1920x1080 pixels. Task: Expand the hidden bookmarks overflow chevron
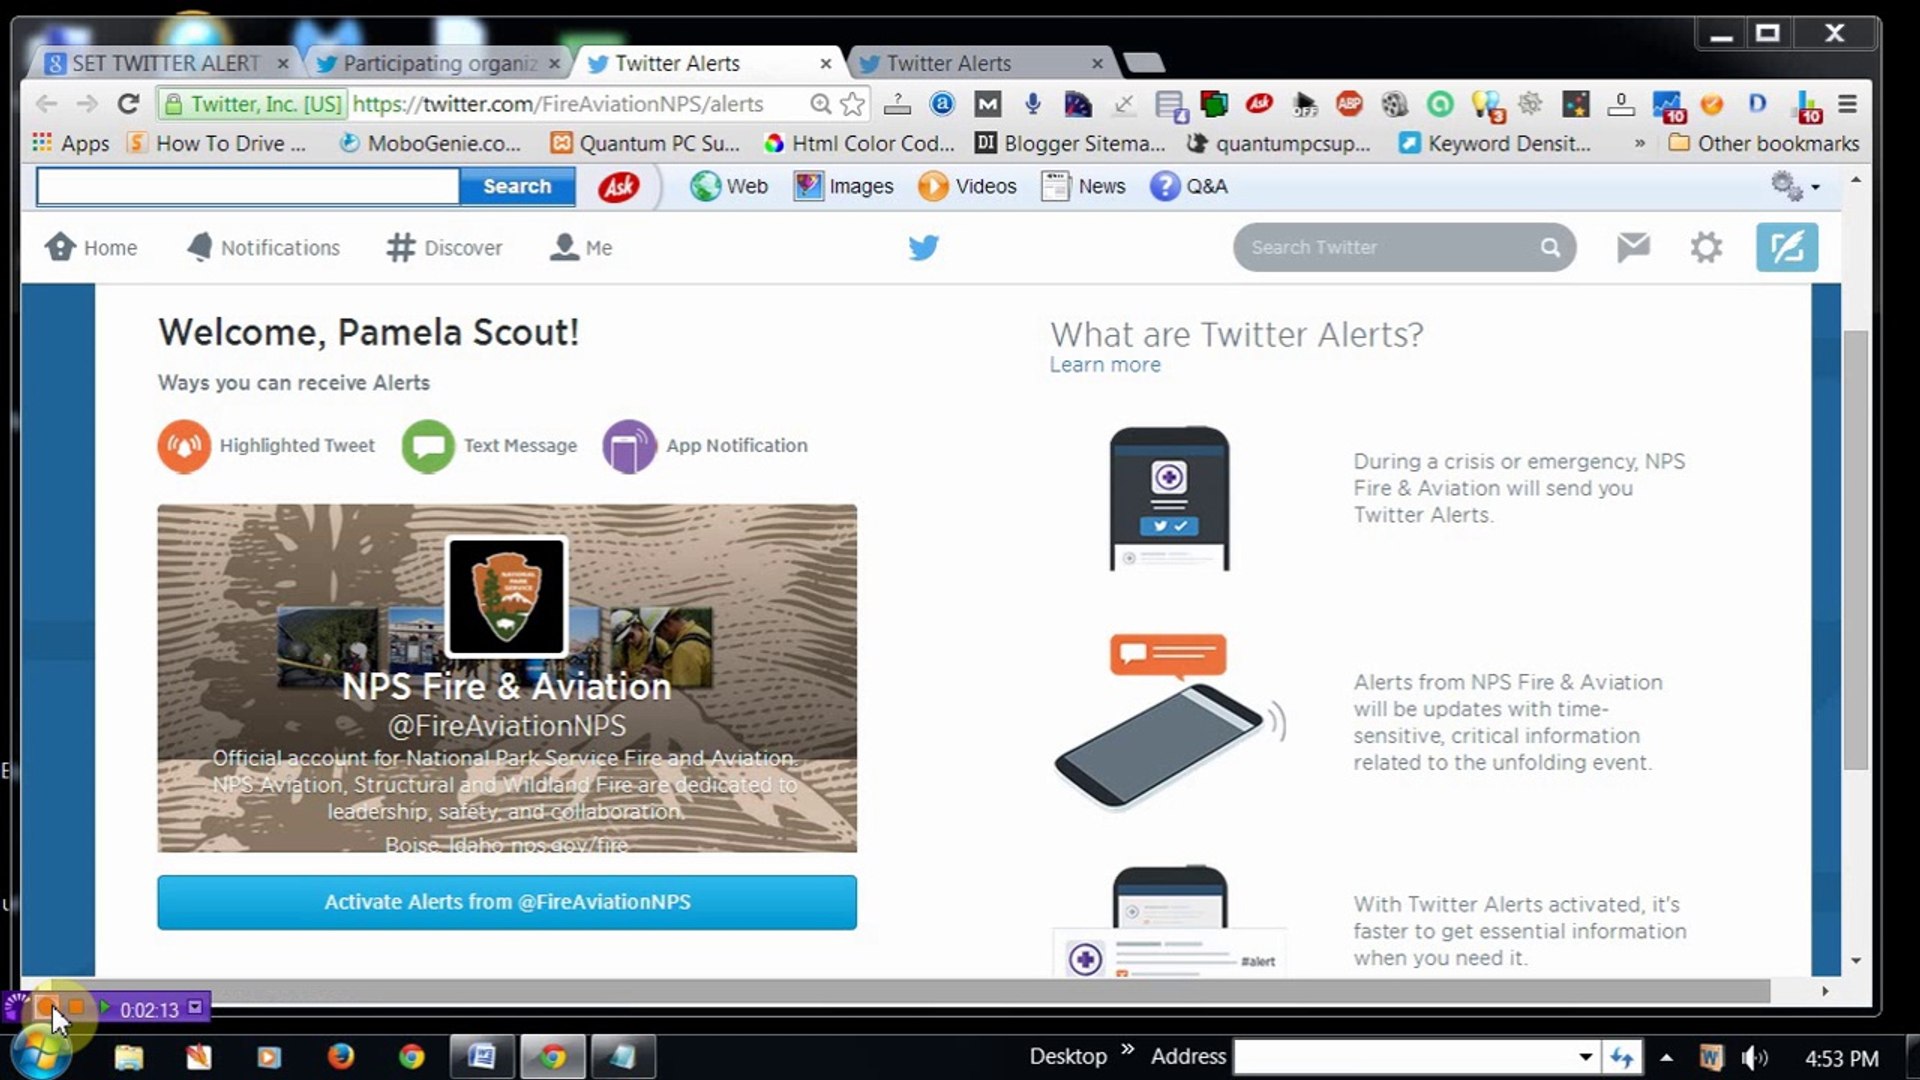coord(1640,144)
